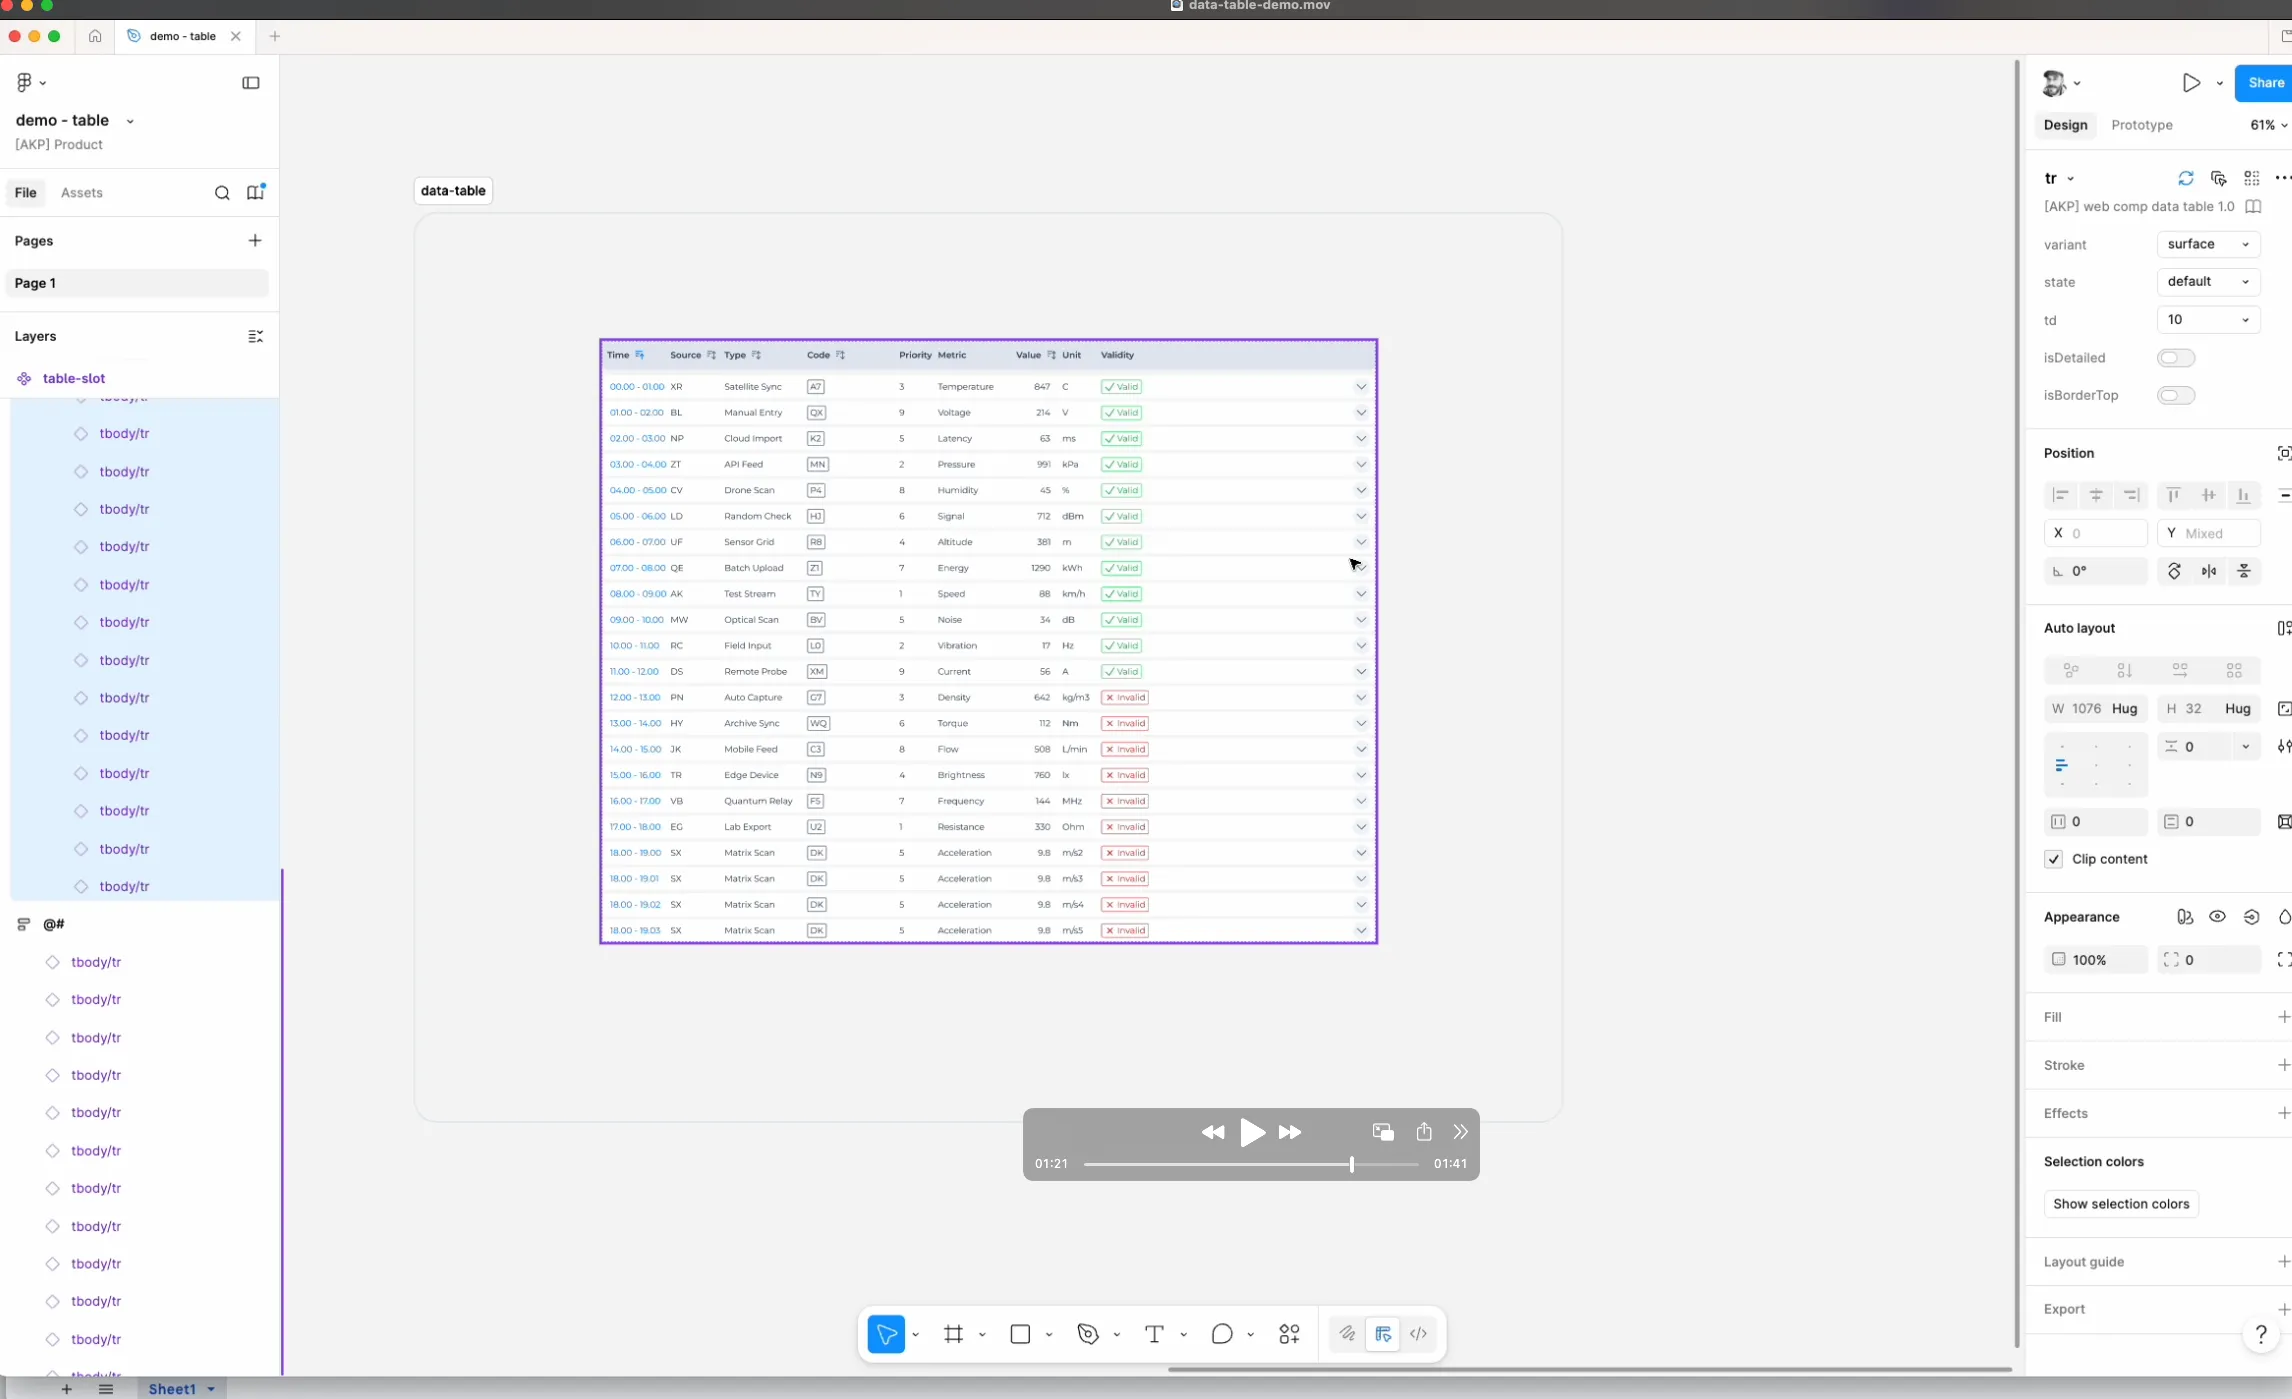Toggle the isBorderTop switch
This screenshot has width=2292, height=1399.
pyautogui.click(x=2176, y=395)
